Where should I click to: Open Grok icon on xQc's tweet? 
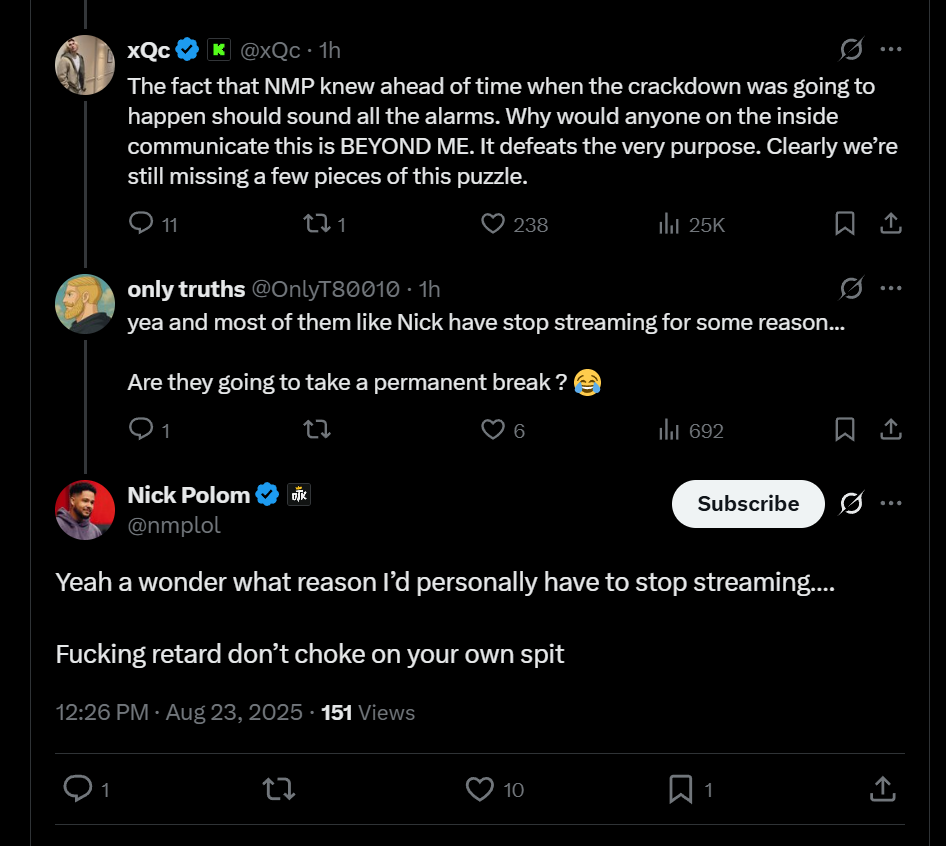tap(852, 49)
